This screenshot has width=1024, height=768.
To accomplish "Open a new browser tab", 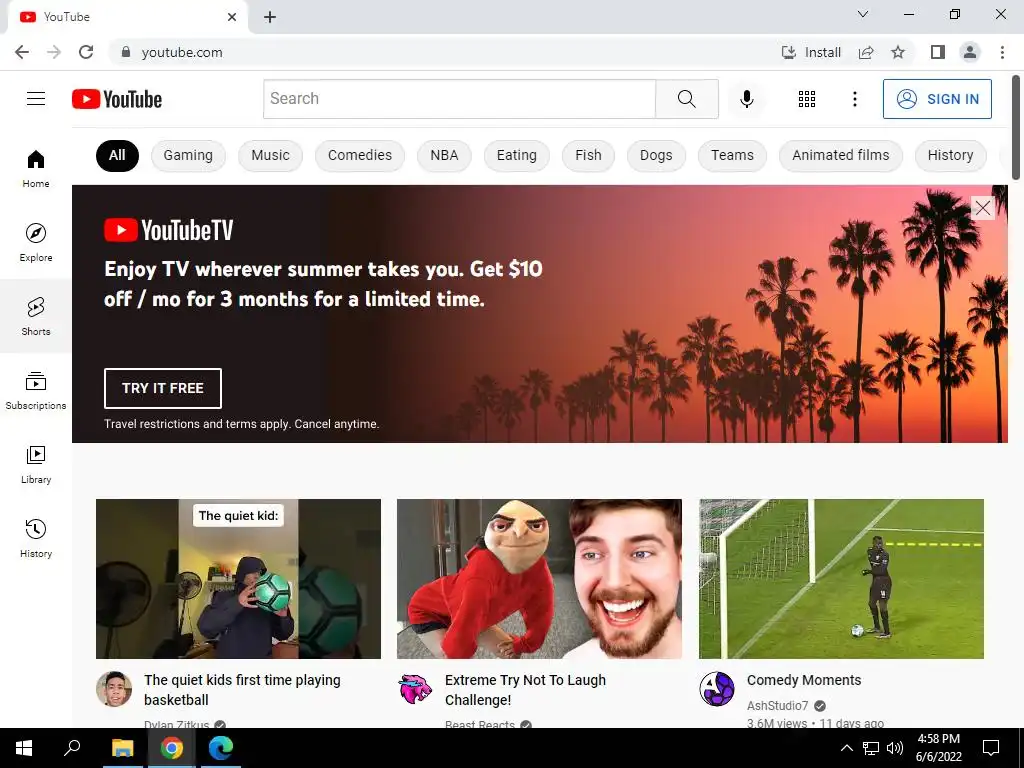I will pyautogui.click(x=270, y=17).
